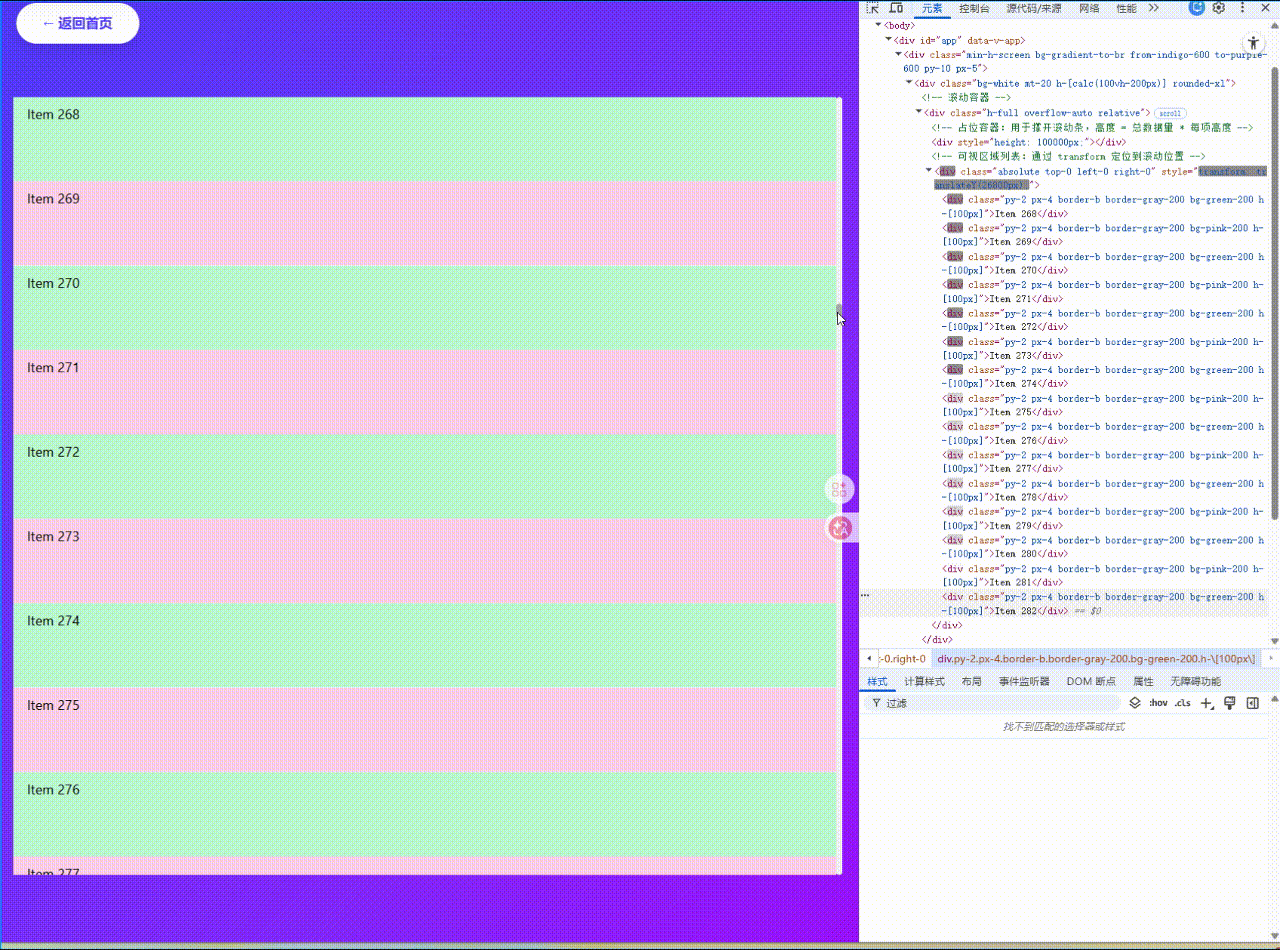1280x950 pixels.
Task: Toggle the device emulation toolbar
Action: pyautogui.click(x=896, y=8)
